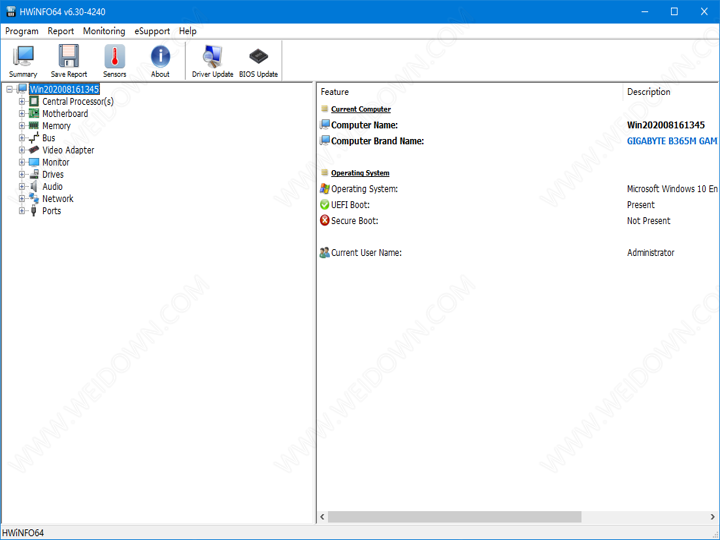This screenshot has height=540, width=720.
Task: Click the root computer icon in tree
Action: point(22,89)
